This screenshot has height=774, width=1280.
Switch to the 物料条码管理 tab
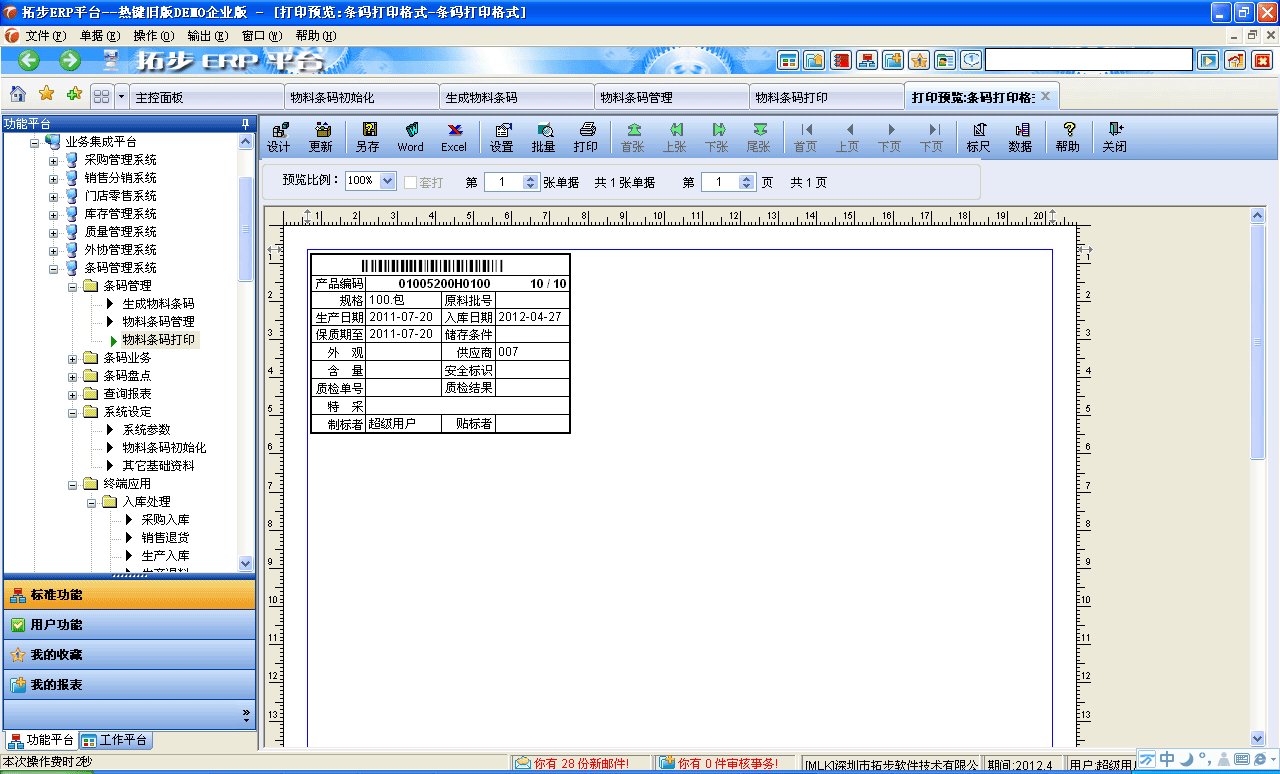pyautogui.click(x=670, y=96)
